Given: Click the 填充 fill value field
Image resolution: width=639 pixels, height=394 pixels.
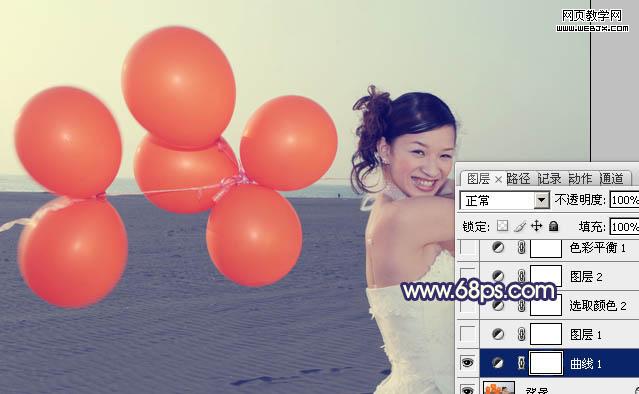Looking at the screenshot, I should [x=624, y=227].
